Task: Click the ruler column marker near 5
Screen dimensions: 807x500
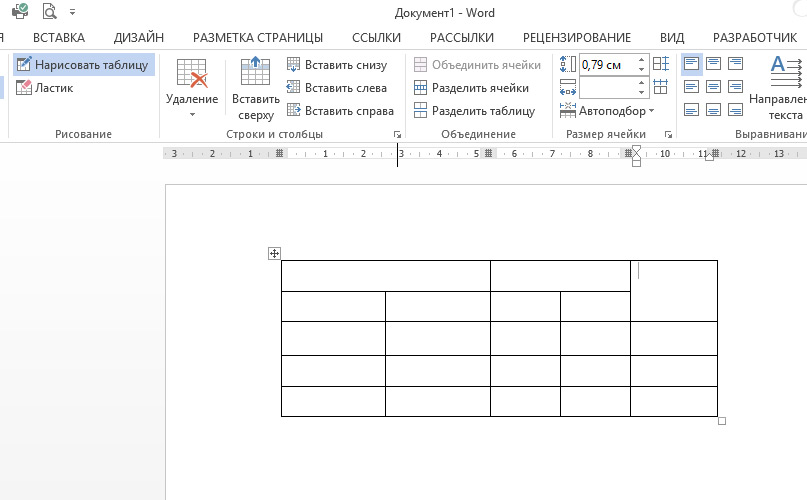Action: point(488,153)
